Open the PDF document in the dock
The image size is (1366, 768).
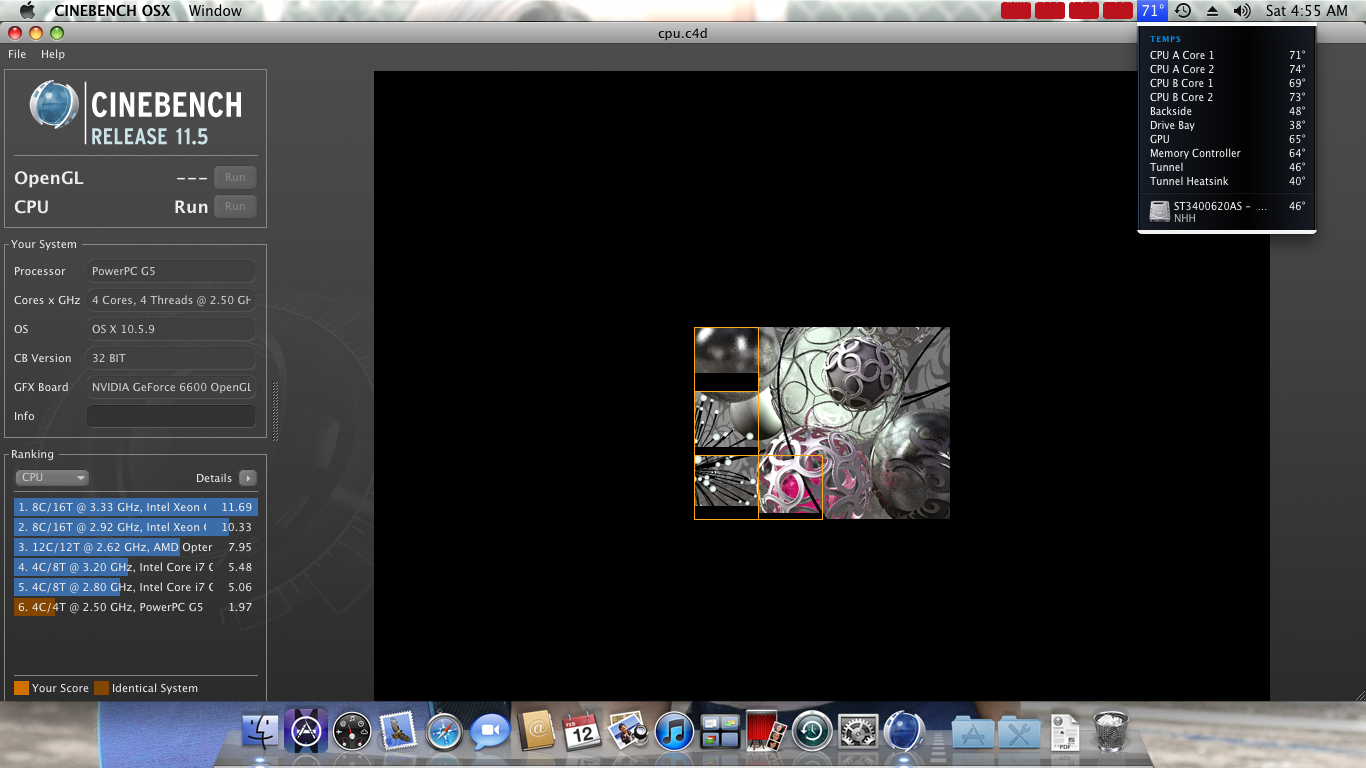(1064, 732)
